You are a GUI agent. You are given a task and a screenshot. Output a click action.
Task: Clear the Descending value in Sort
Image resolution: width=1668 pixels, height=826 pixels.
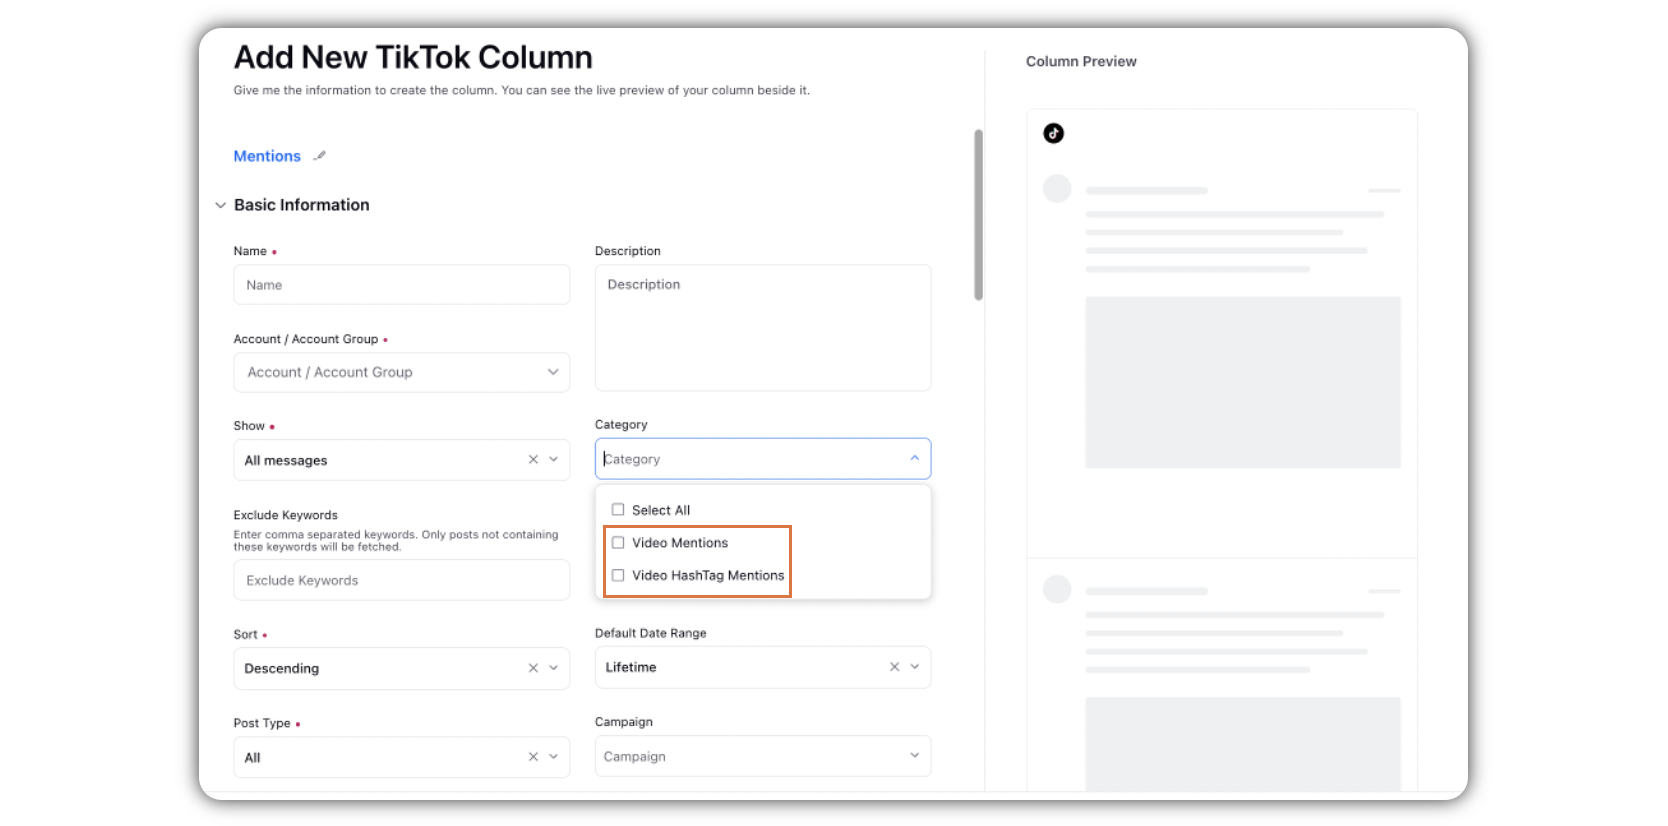pyautogui.click(x=533, y=668)
